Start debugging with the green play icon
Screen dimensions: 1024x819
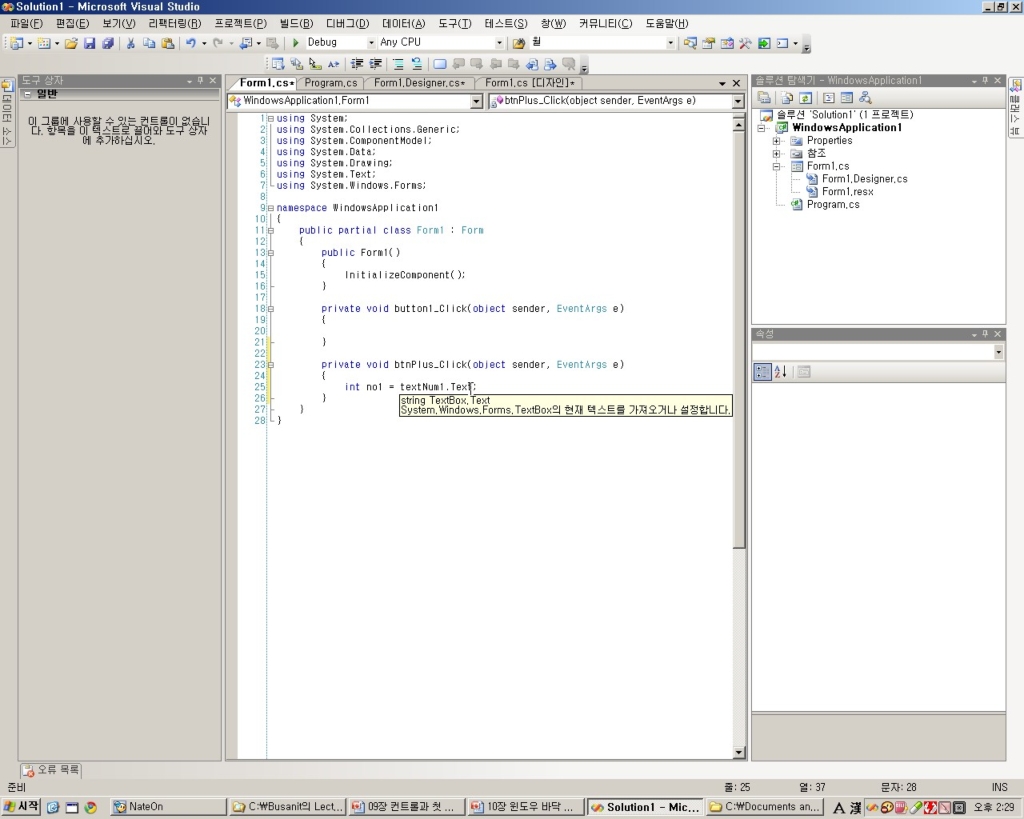(295, 42)
